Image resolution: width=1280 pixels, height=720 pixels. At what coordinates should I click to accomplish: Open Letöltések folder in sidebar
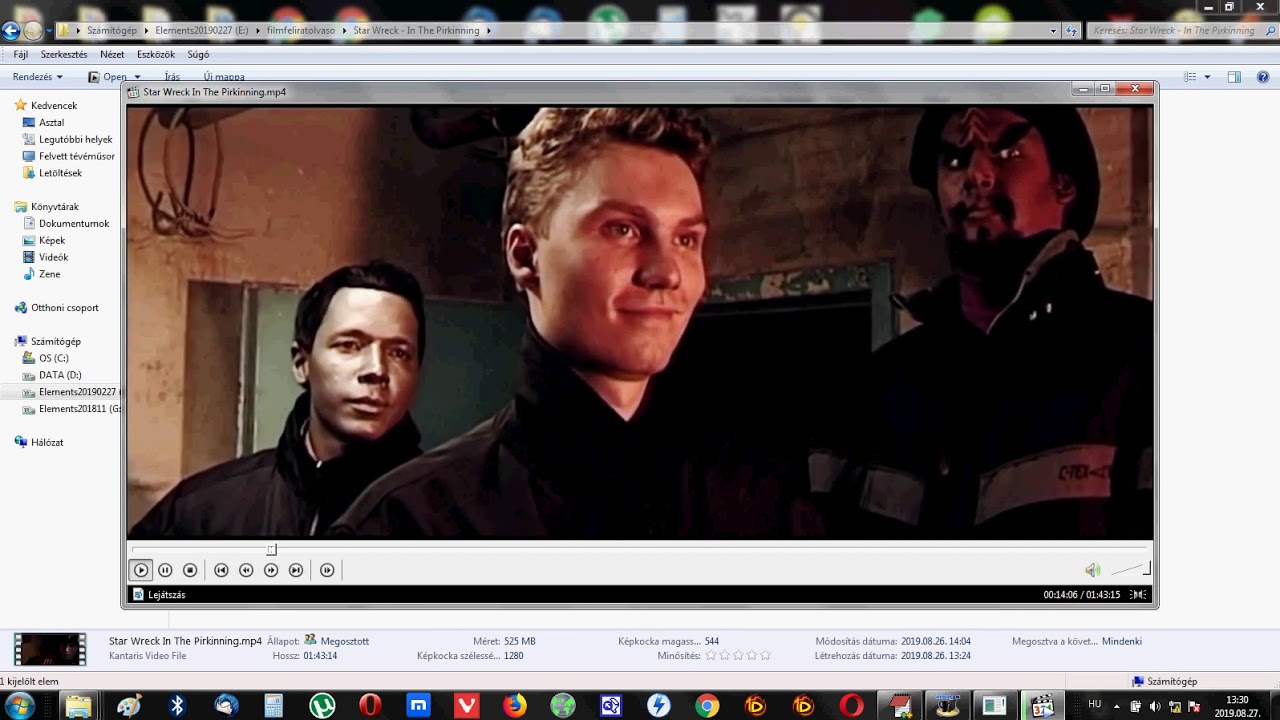coord(60,173)
